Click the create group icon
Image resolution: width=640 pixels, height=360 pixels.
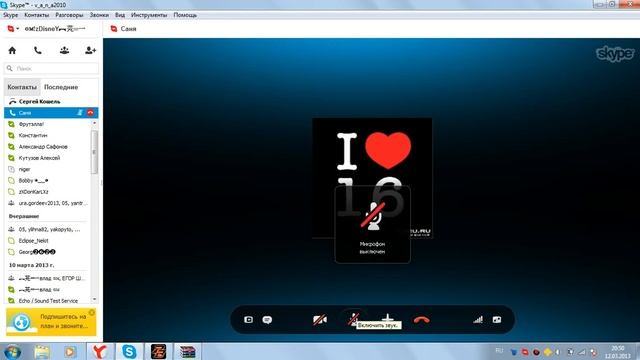[64, 51]
